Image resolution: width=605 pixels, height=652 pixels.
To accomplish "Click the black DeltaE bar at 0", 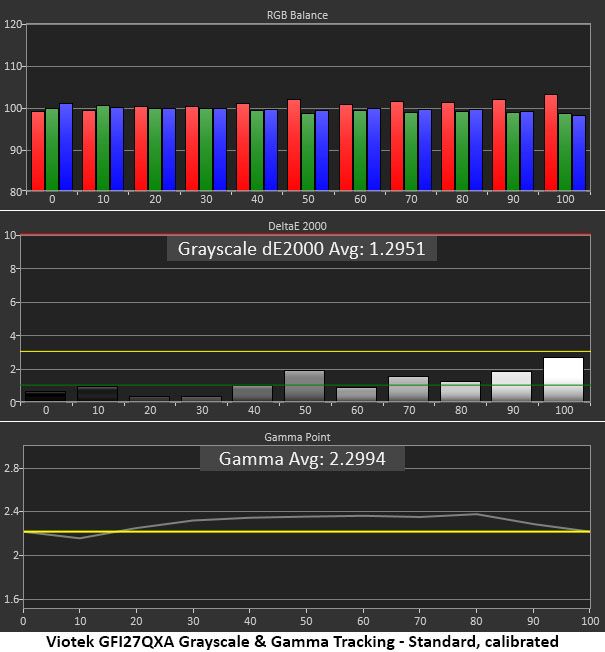I will click(x=45, y=396).
